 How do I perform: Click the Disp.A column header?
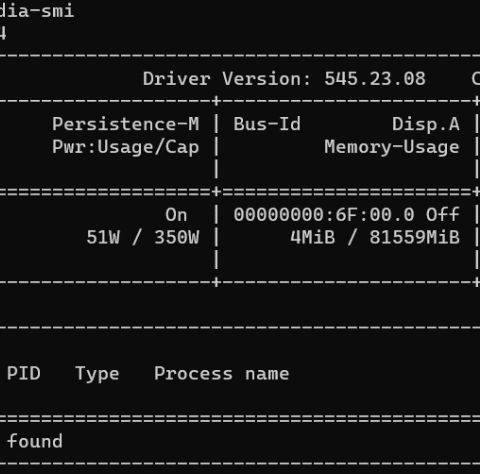pyautogui.click(x=426, y=124)
